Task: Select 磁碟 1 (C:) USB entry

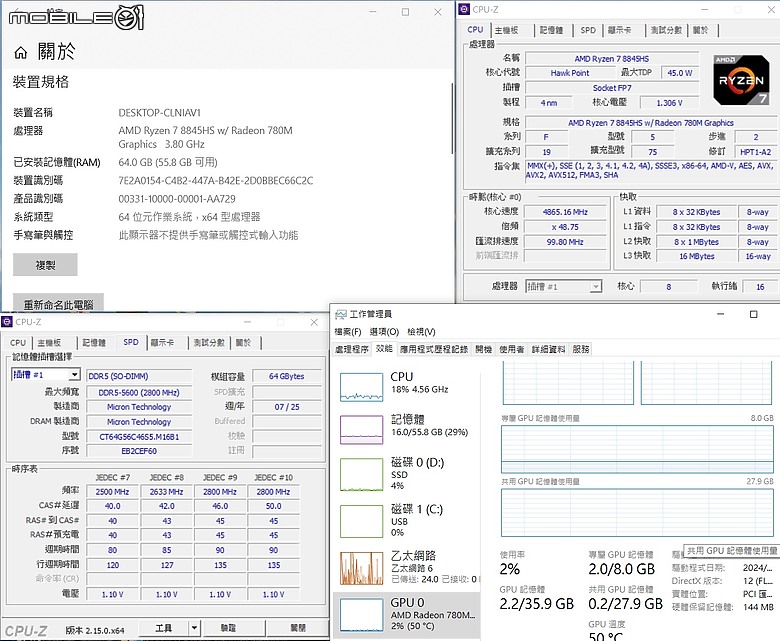Action: [407, 520]
